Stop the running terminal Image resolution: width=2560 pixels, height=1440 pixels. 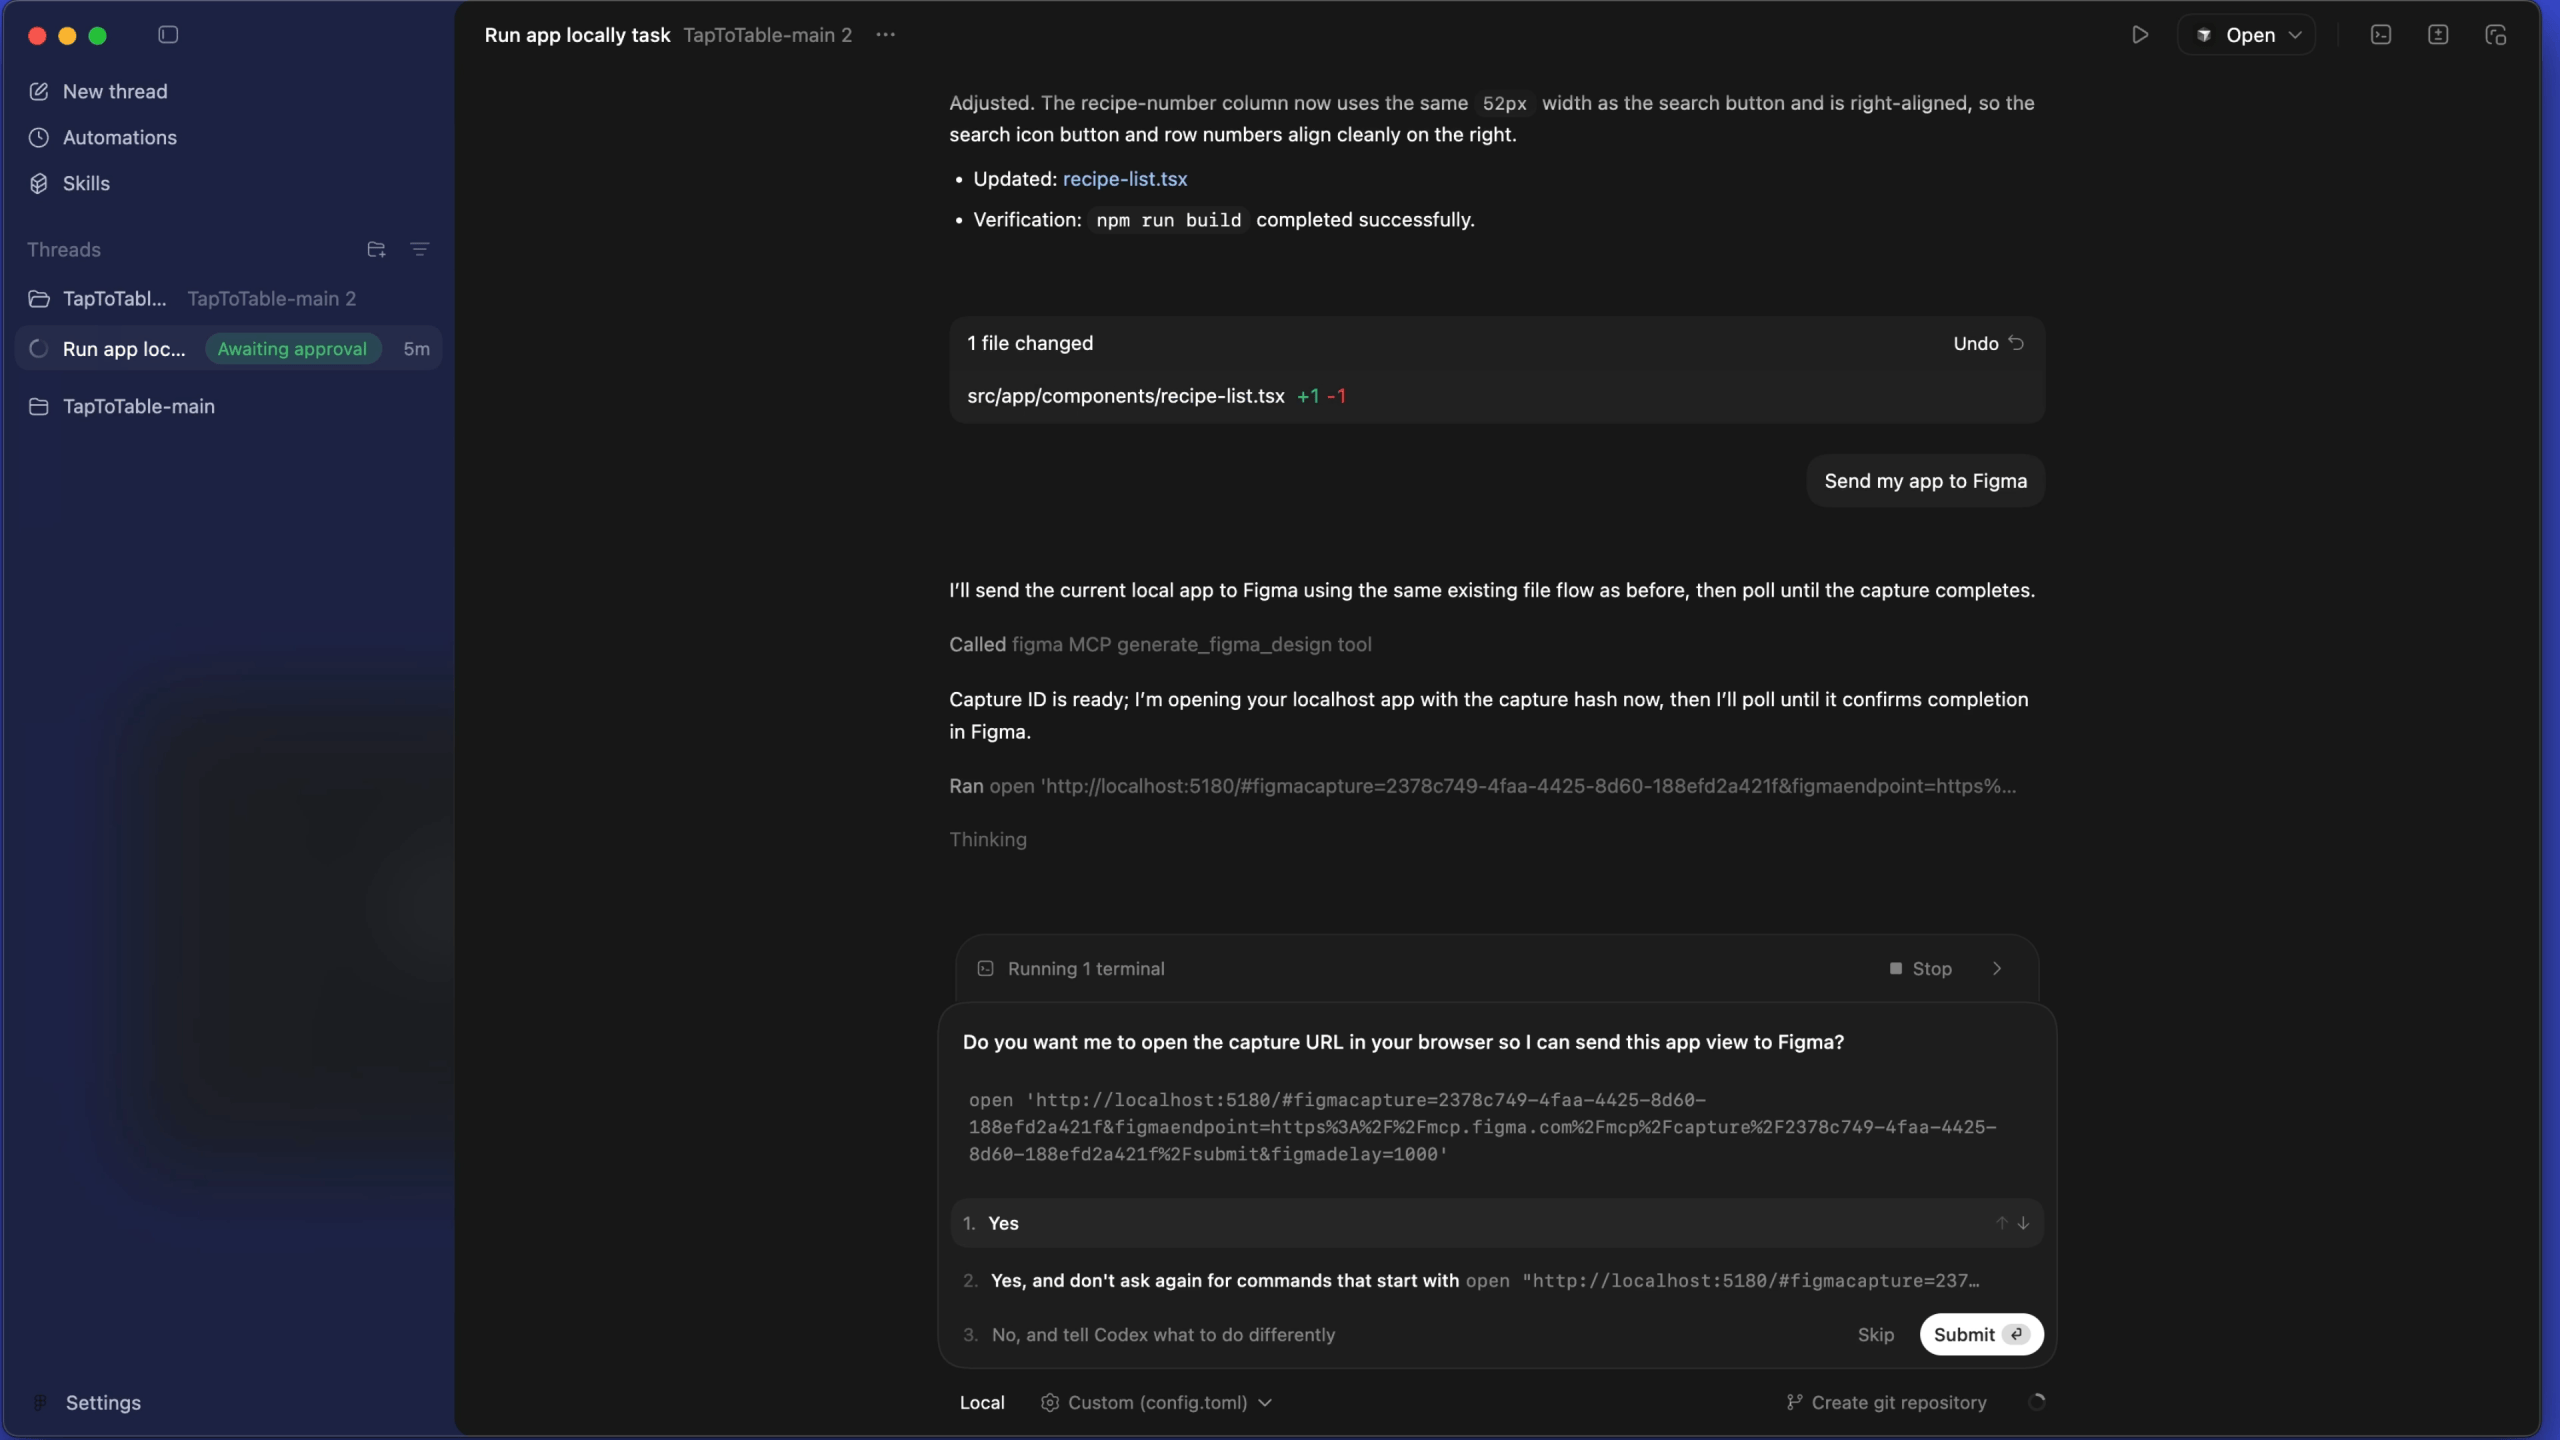1920,968
